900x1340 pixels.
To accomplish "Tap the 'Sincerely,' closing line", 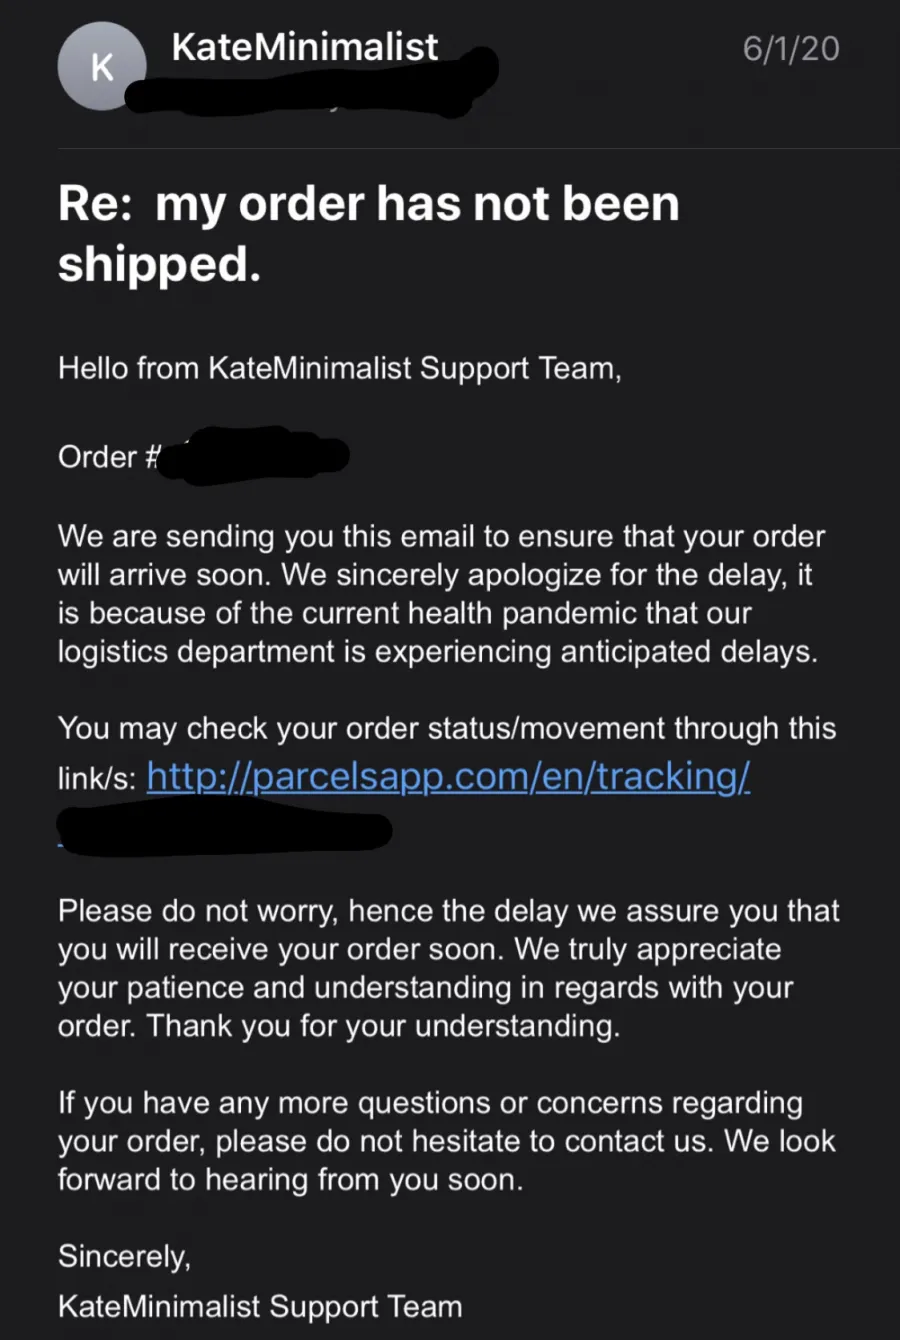I will (124, 1256).
